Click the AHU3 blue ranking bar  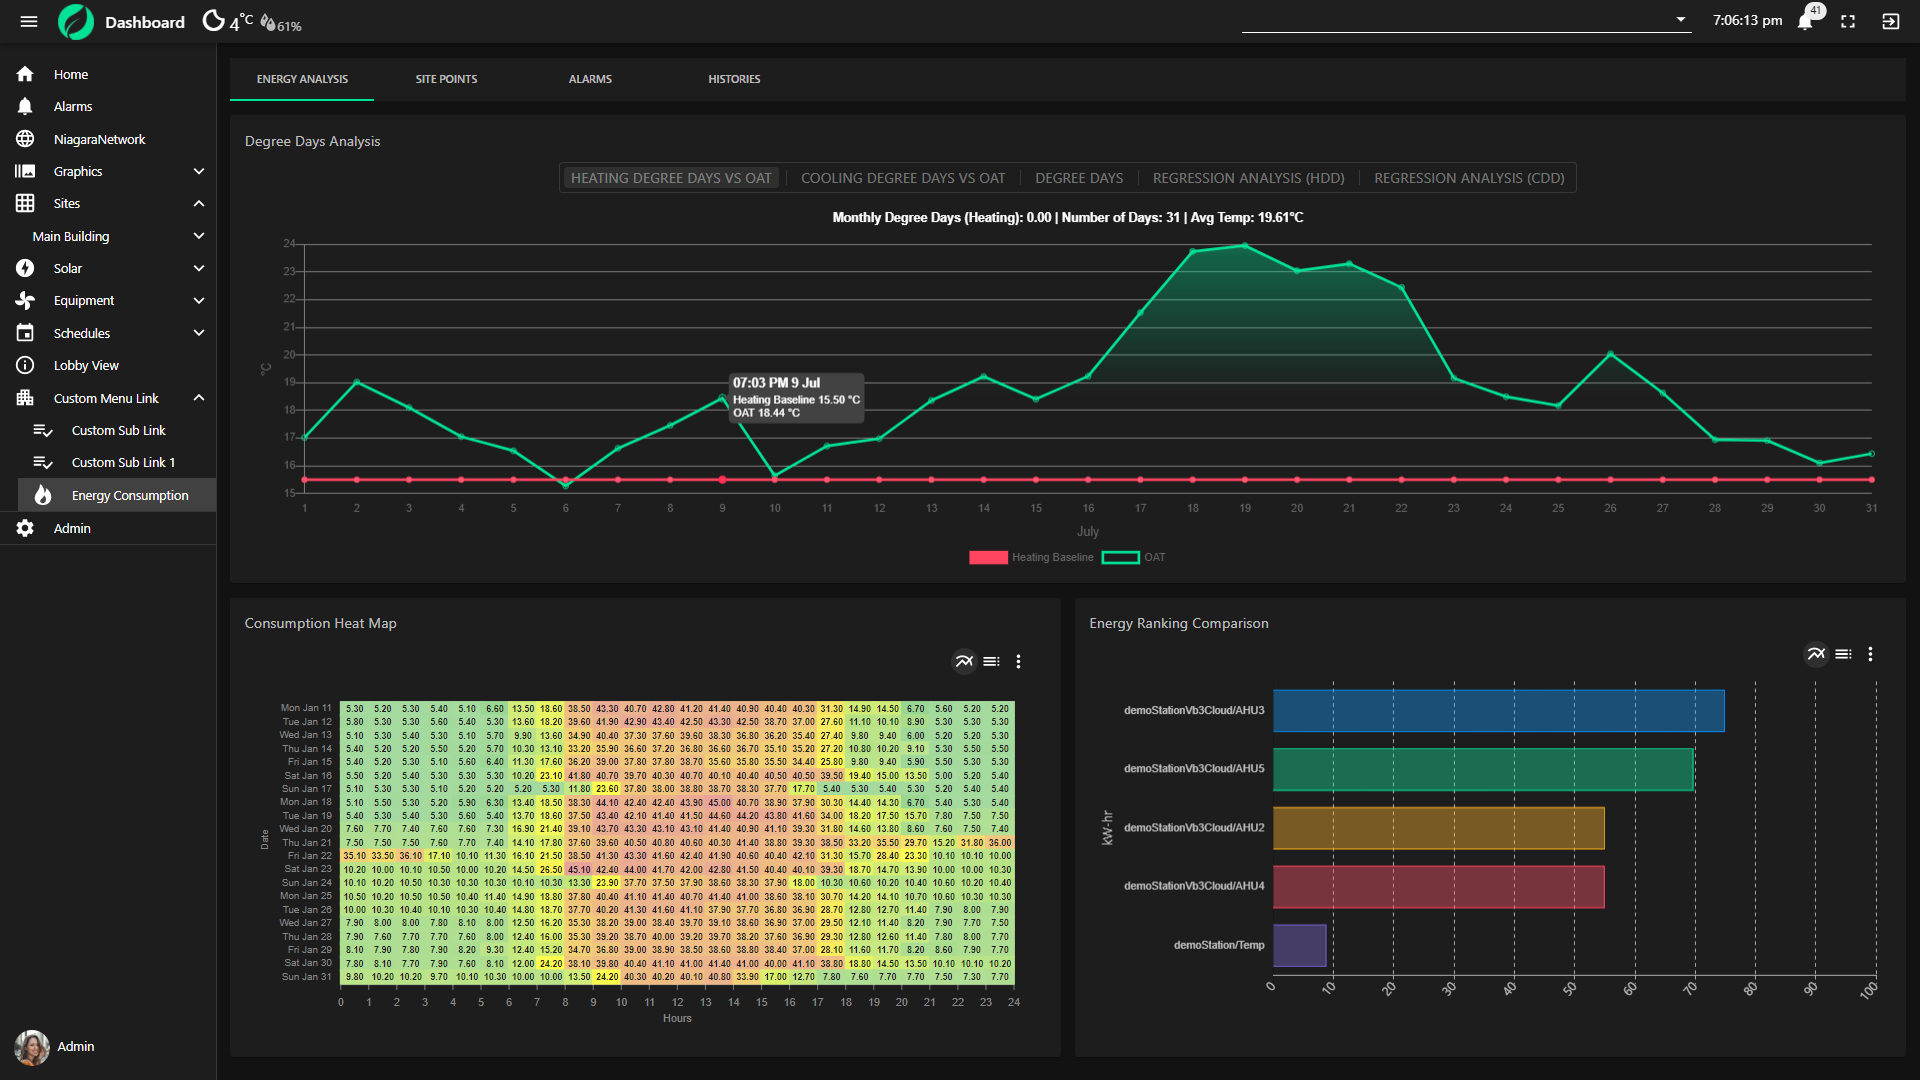[1497, 710]
